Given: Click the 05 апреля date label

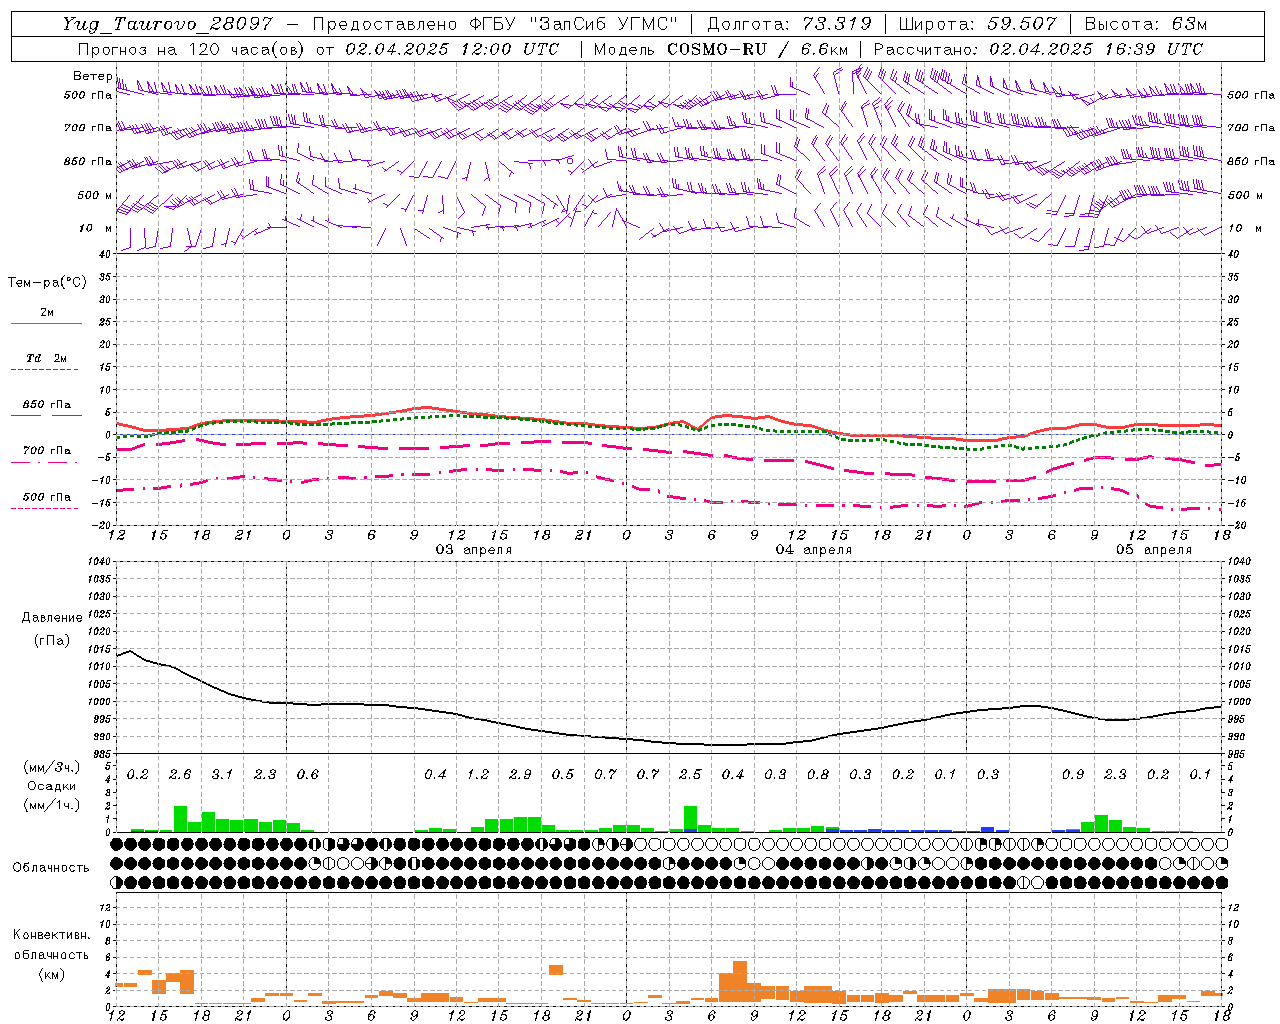Looking at the screenshot, I should [x=1154, y=549].
